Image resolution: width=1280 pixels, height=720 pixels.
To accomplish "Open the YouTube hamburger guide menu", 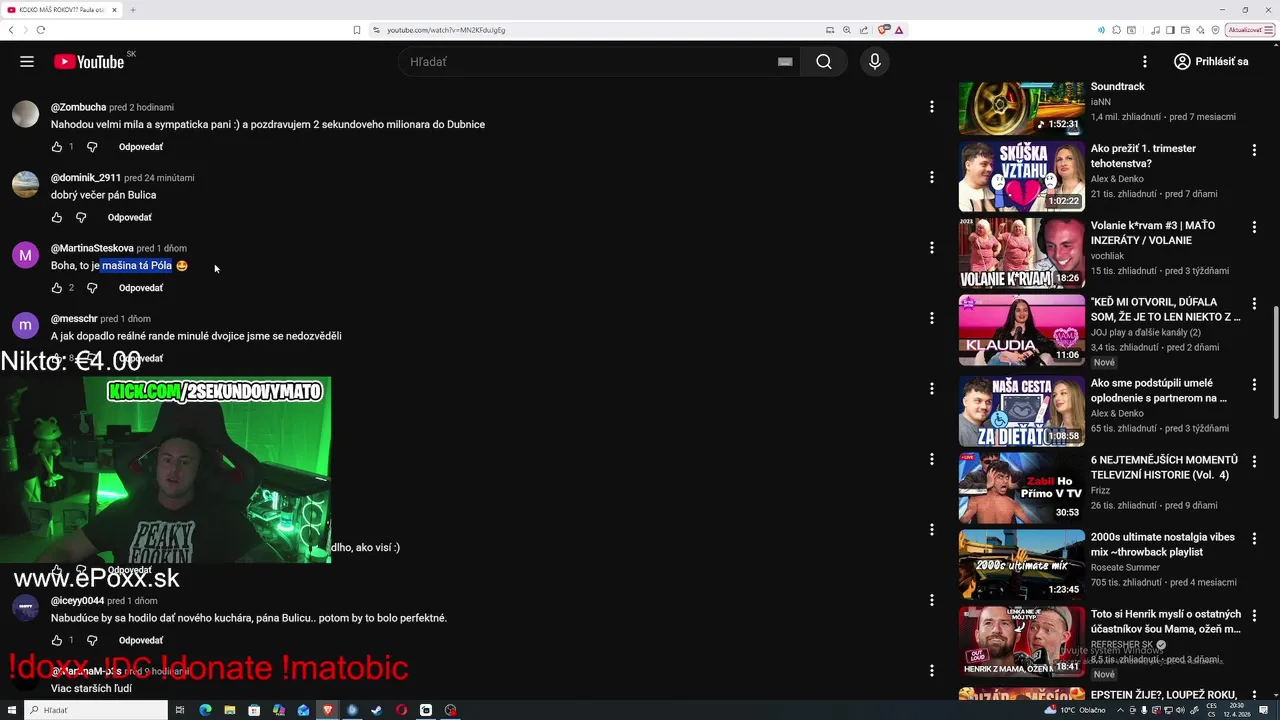I will [27, 62].
